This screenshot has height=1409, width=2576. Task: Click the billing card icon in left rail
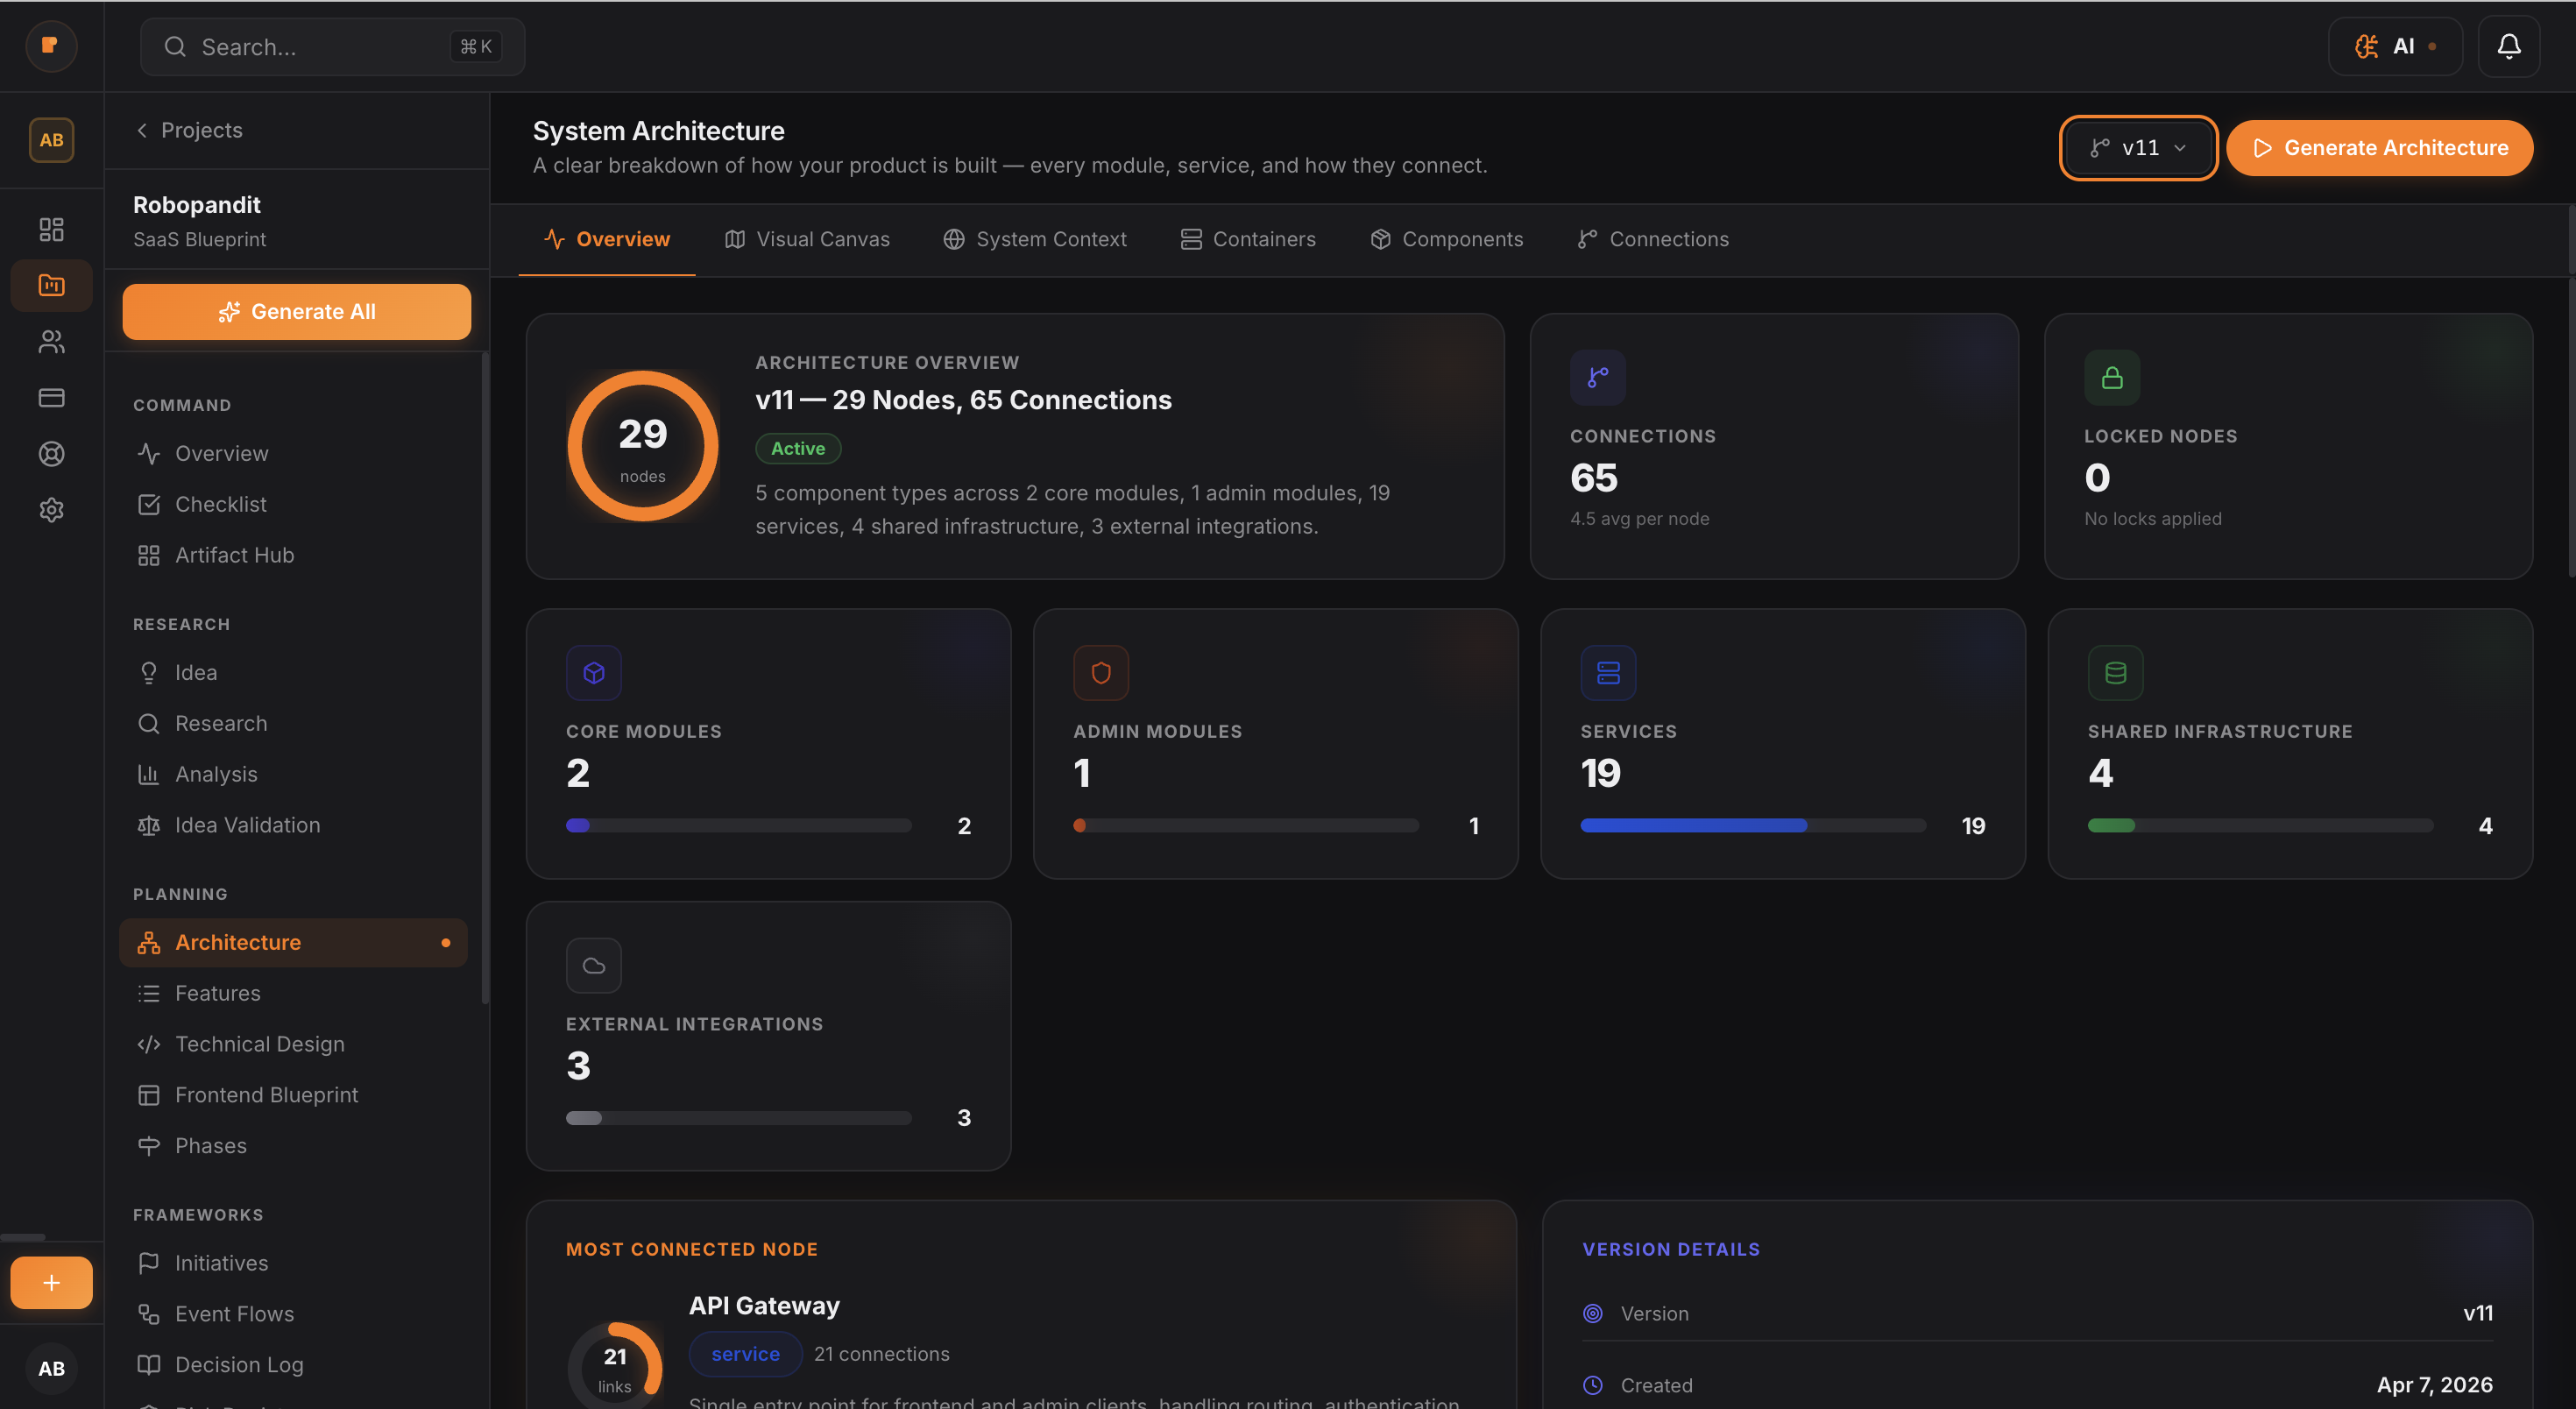tap(51, 398)
